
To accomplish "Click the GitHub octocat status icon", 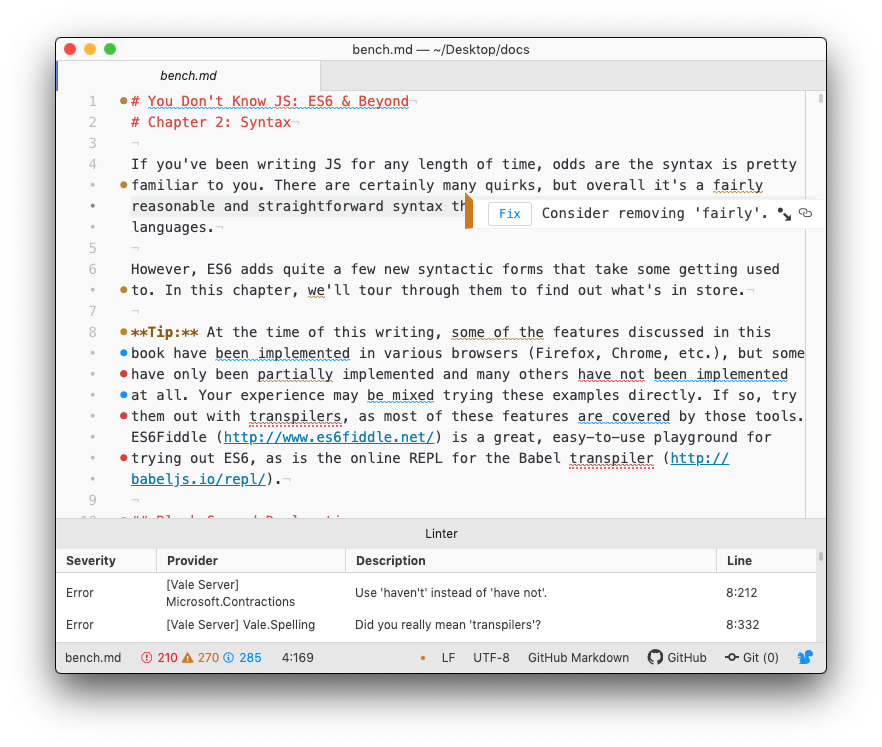I will 655,657.
